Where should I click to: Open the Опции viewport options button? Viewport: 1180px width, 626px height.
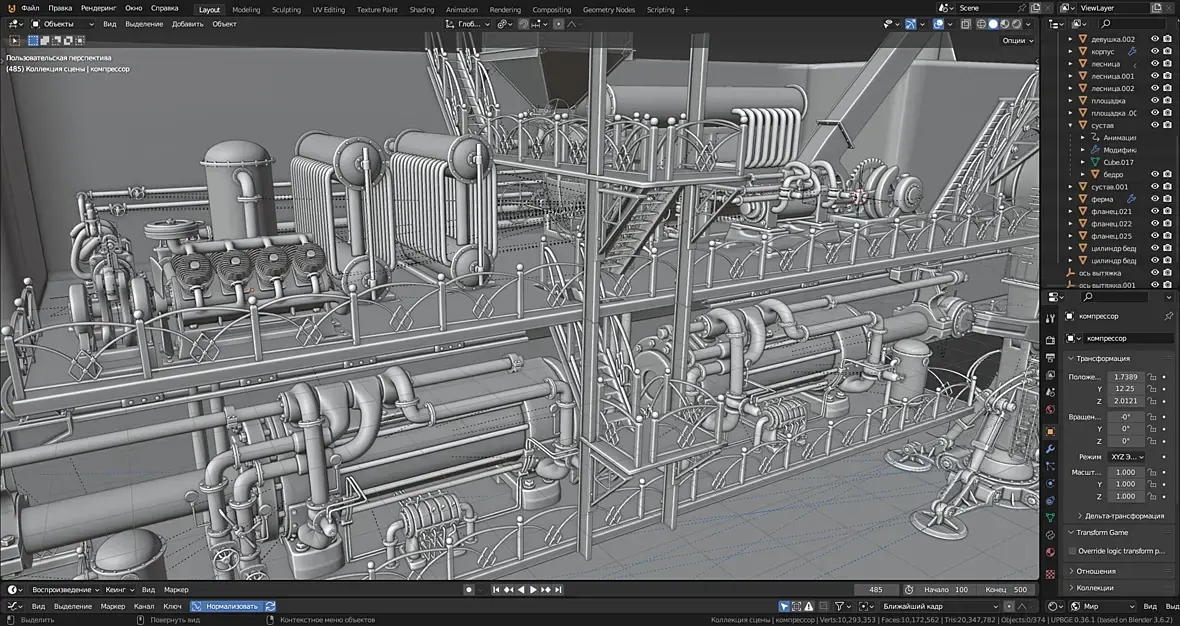click(1015, 41)
